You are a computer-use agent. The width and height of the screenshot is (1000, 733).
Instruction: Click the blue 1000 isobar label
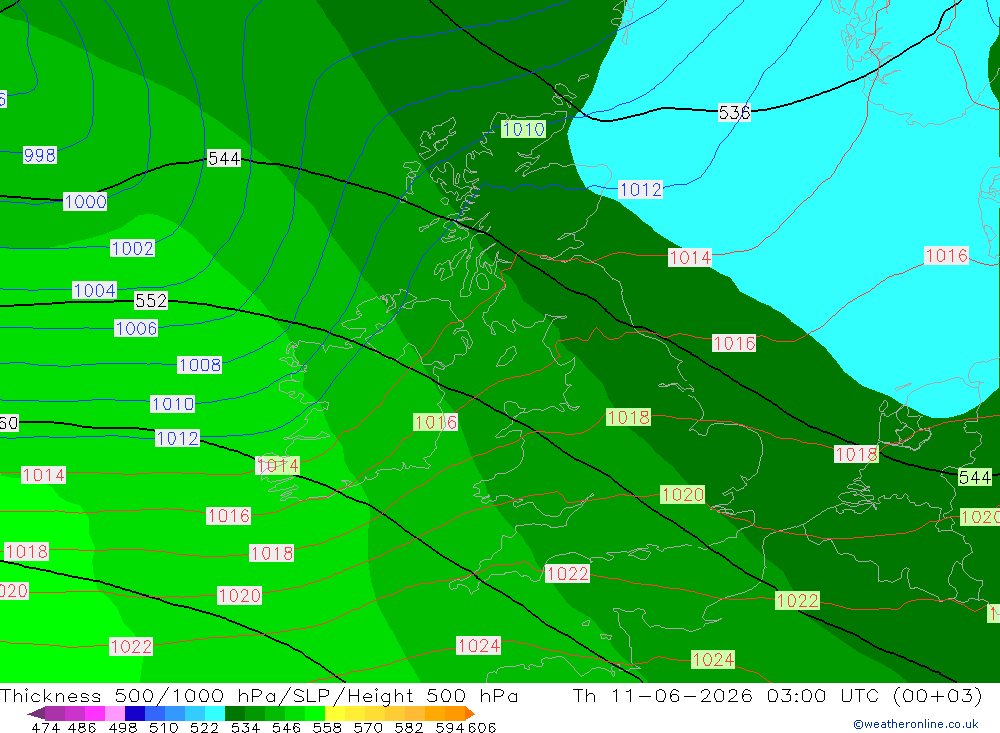click(85, 202)
